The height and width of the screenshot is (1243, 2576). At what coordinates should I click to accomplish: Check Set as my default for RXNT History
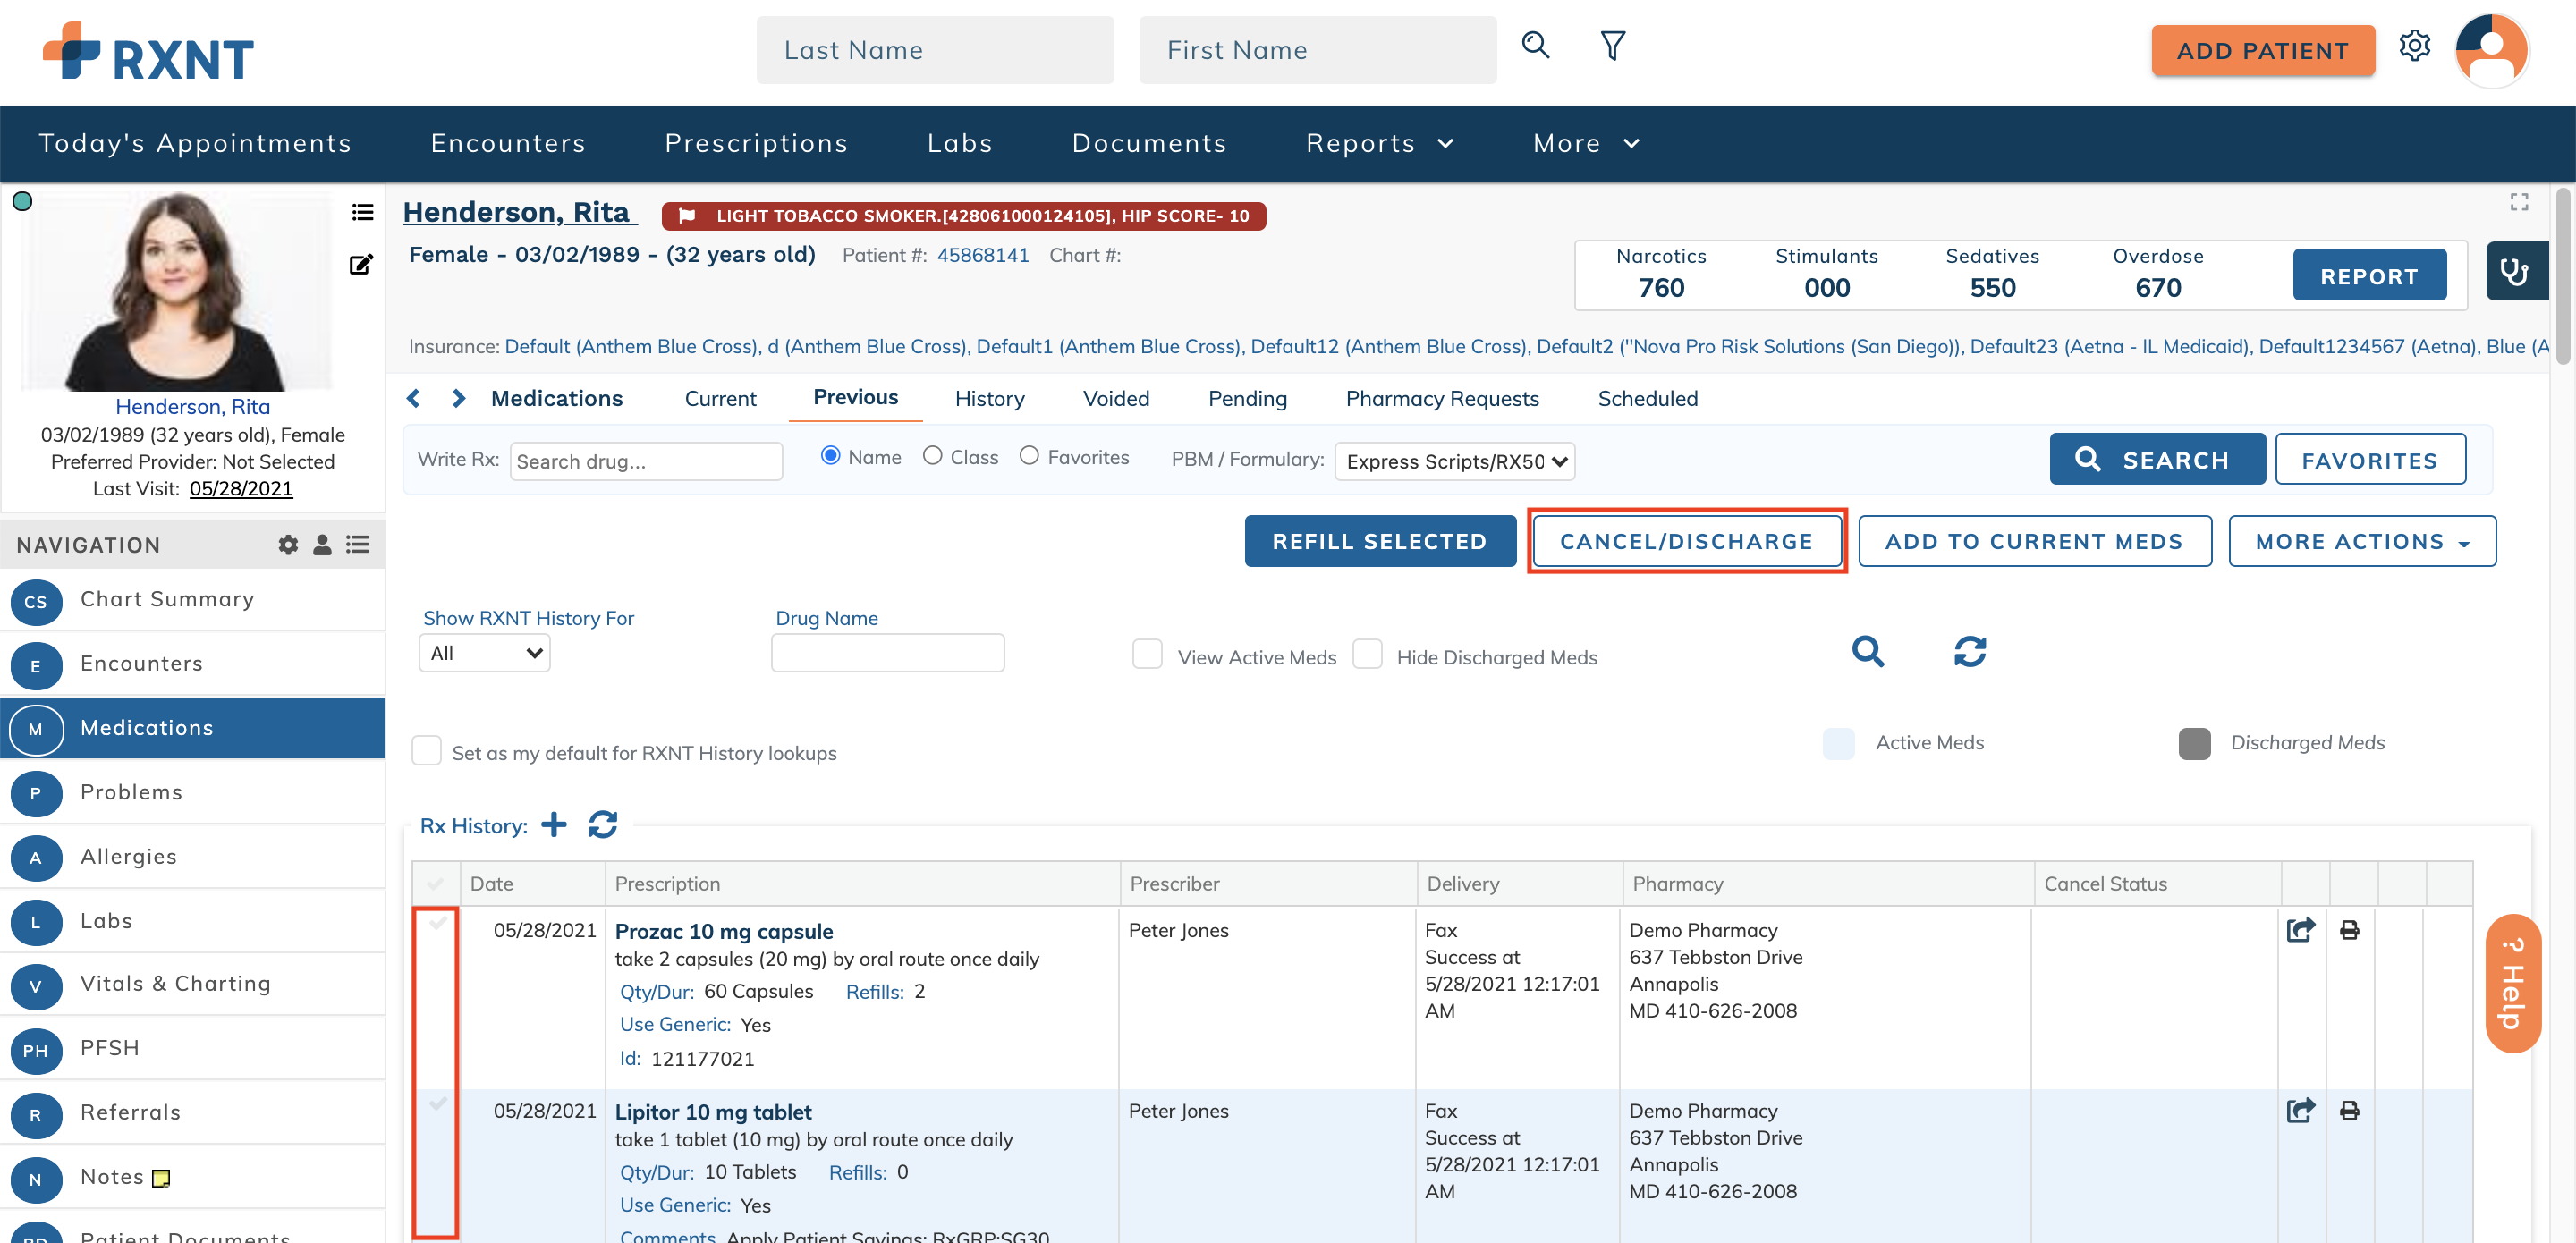[x=427, y=751]
